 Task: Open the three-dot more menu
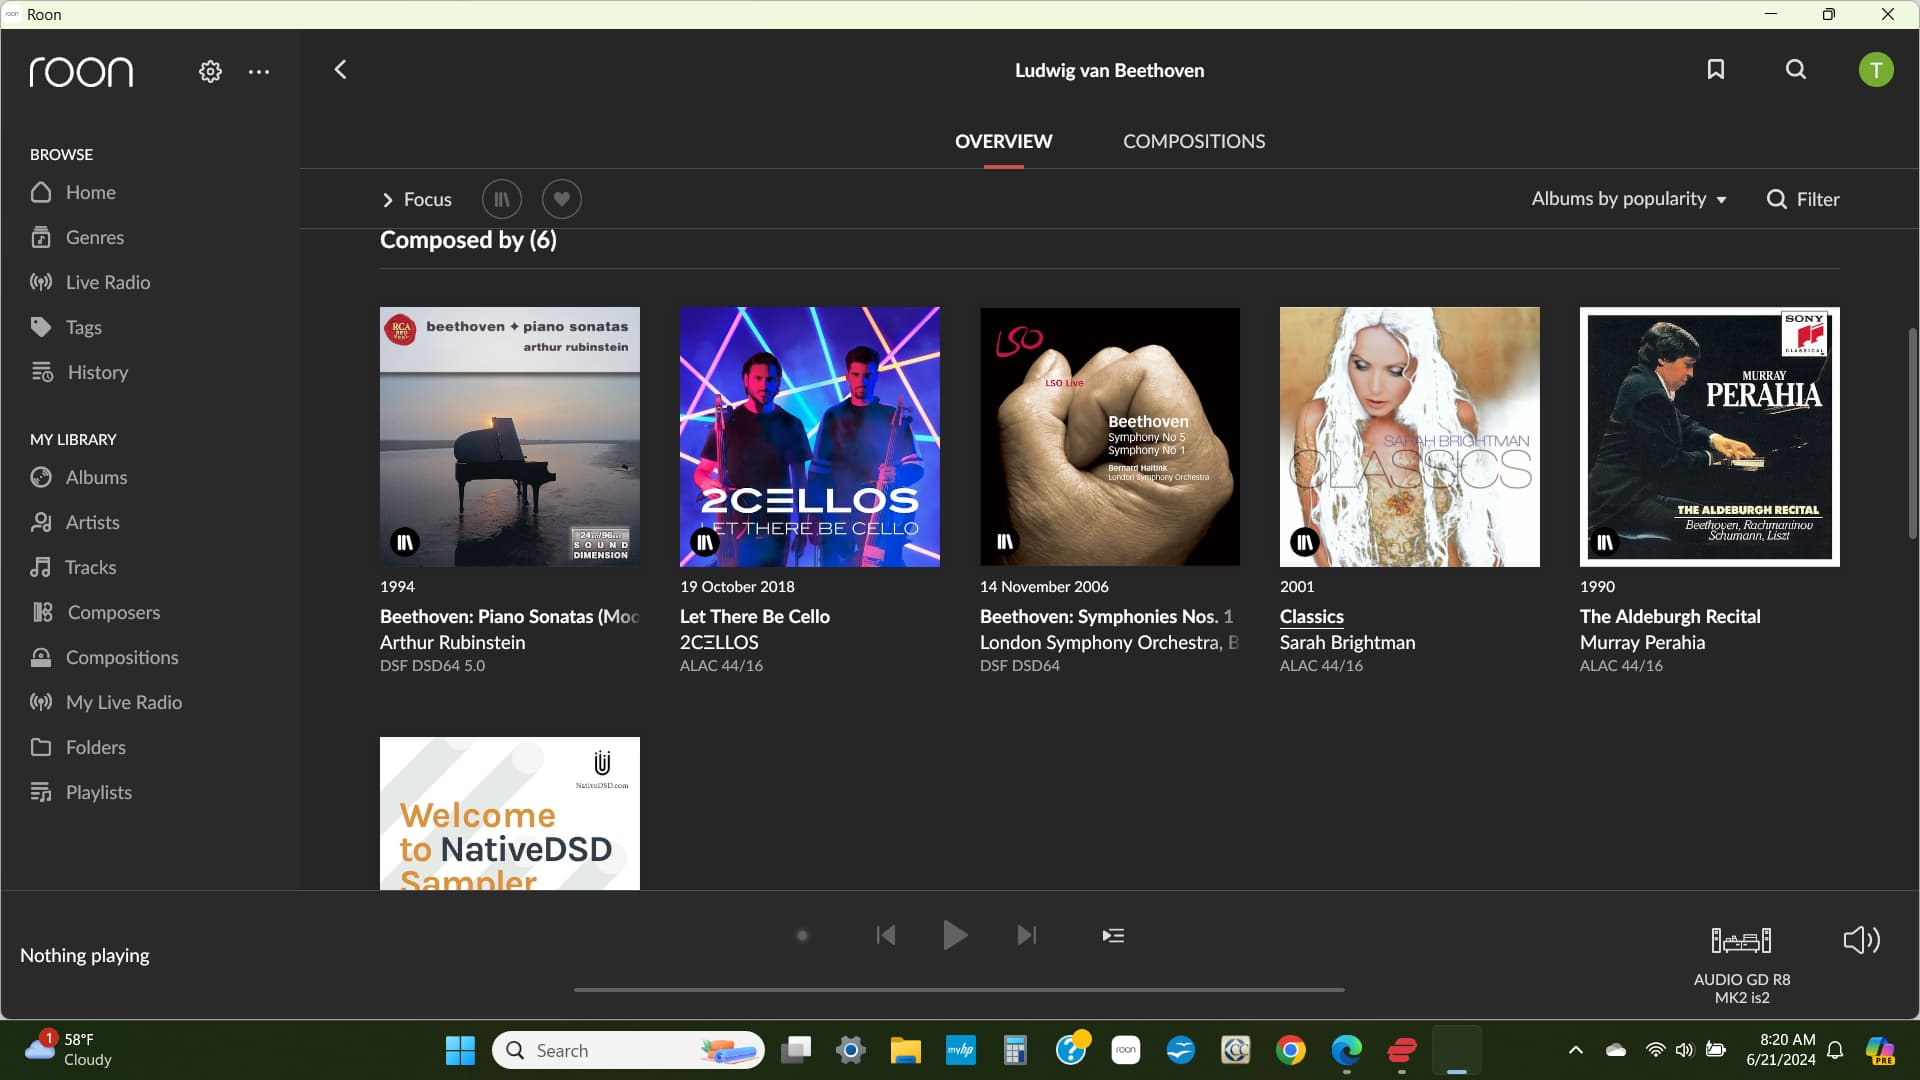coord(259,72)
